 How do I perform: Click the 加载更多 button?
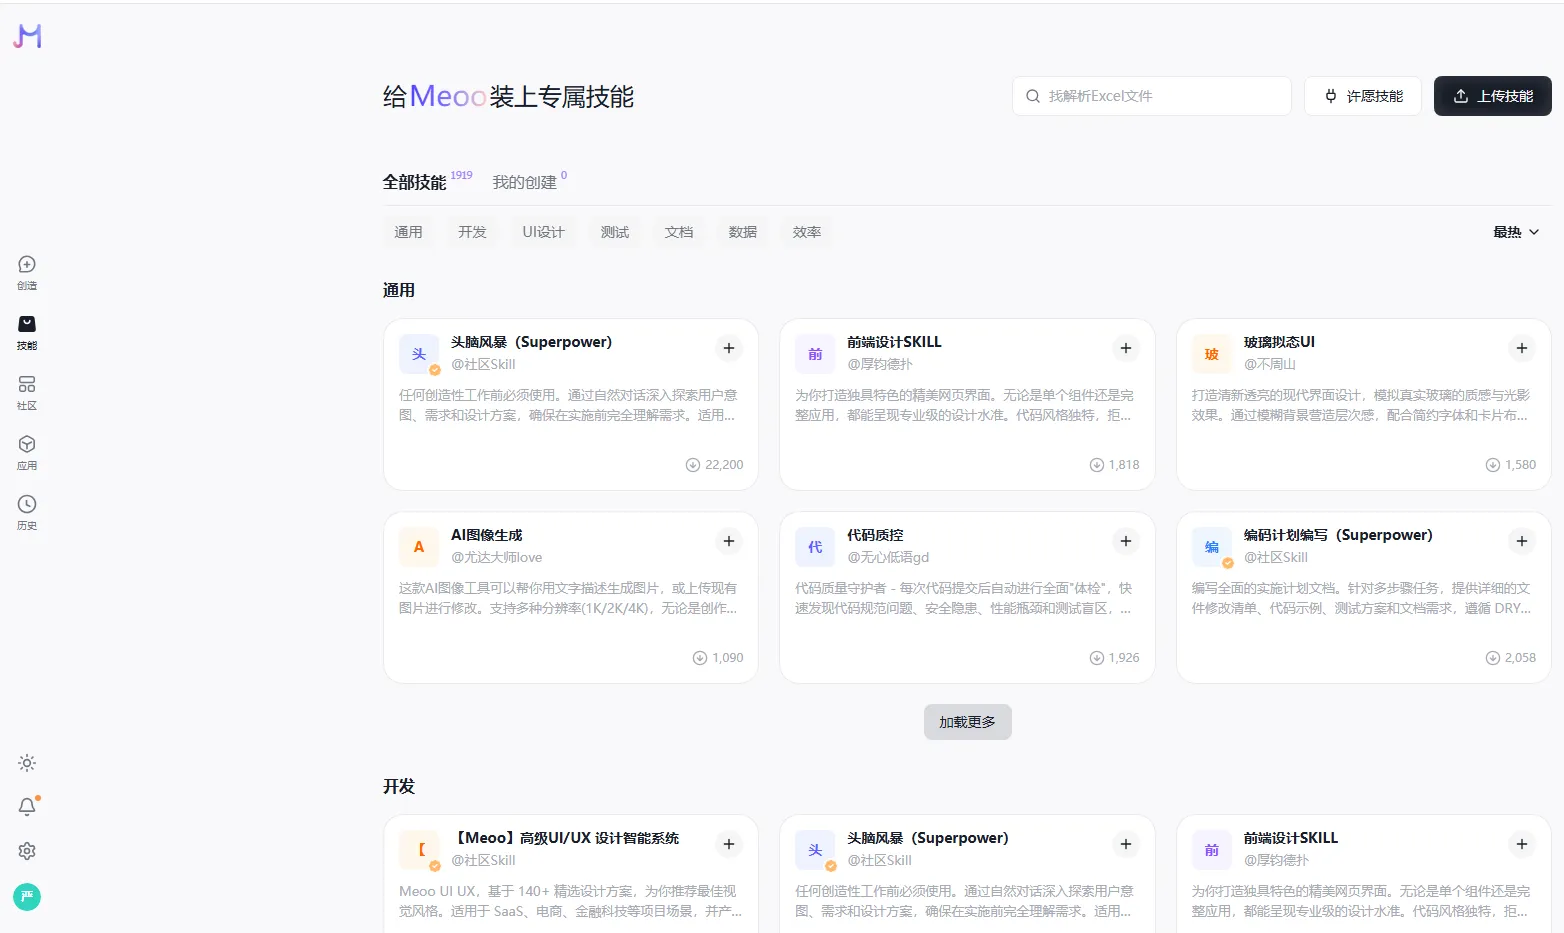click(x=967, y=722)
